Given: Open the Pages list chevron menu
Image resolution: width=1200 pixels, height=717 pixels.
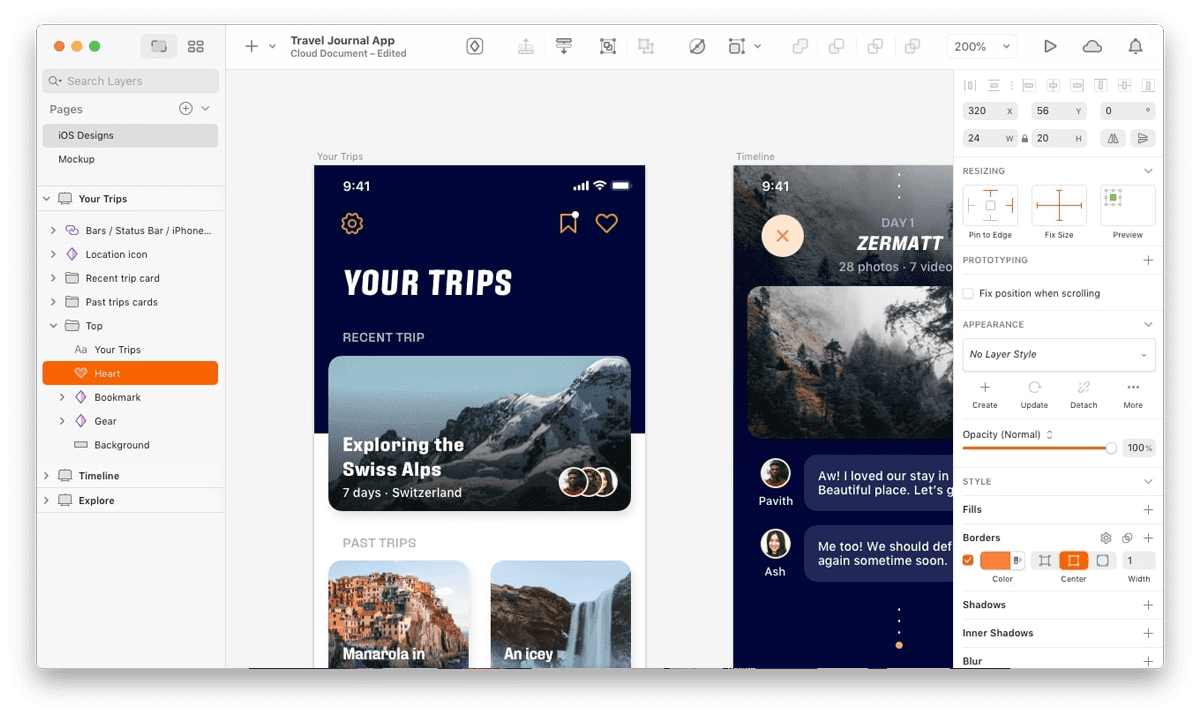Looking at the screenshot, I should click(206, 109).
